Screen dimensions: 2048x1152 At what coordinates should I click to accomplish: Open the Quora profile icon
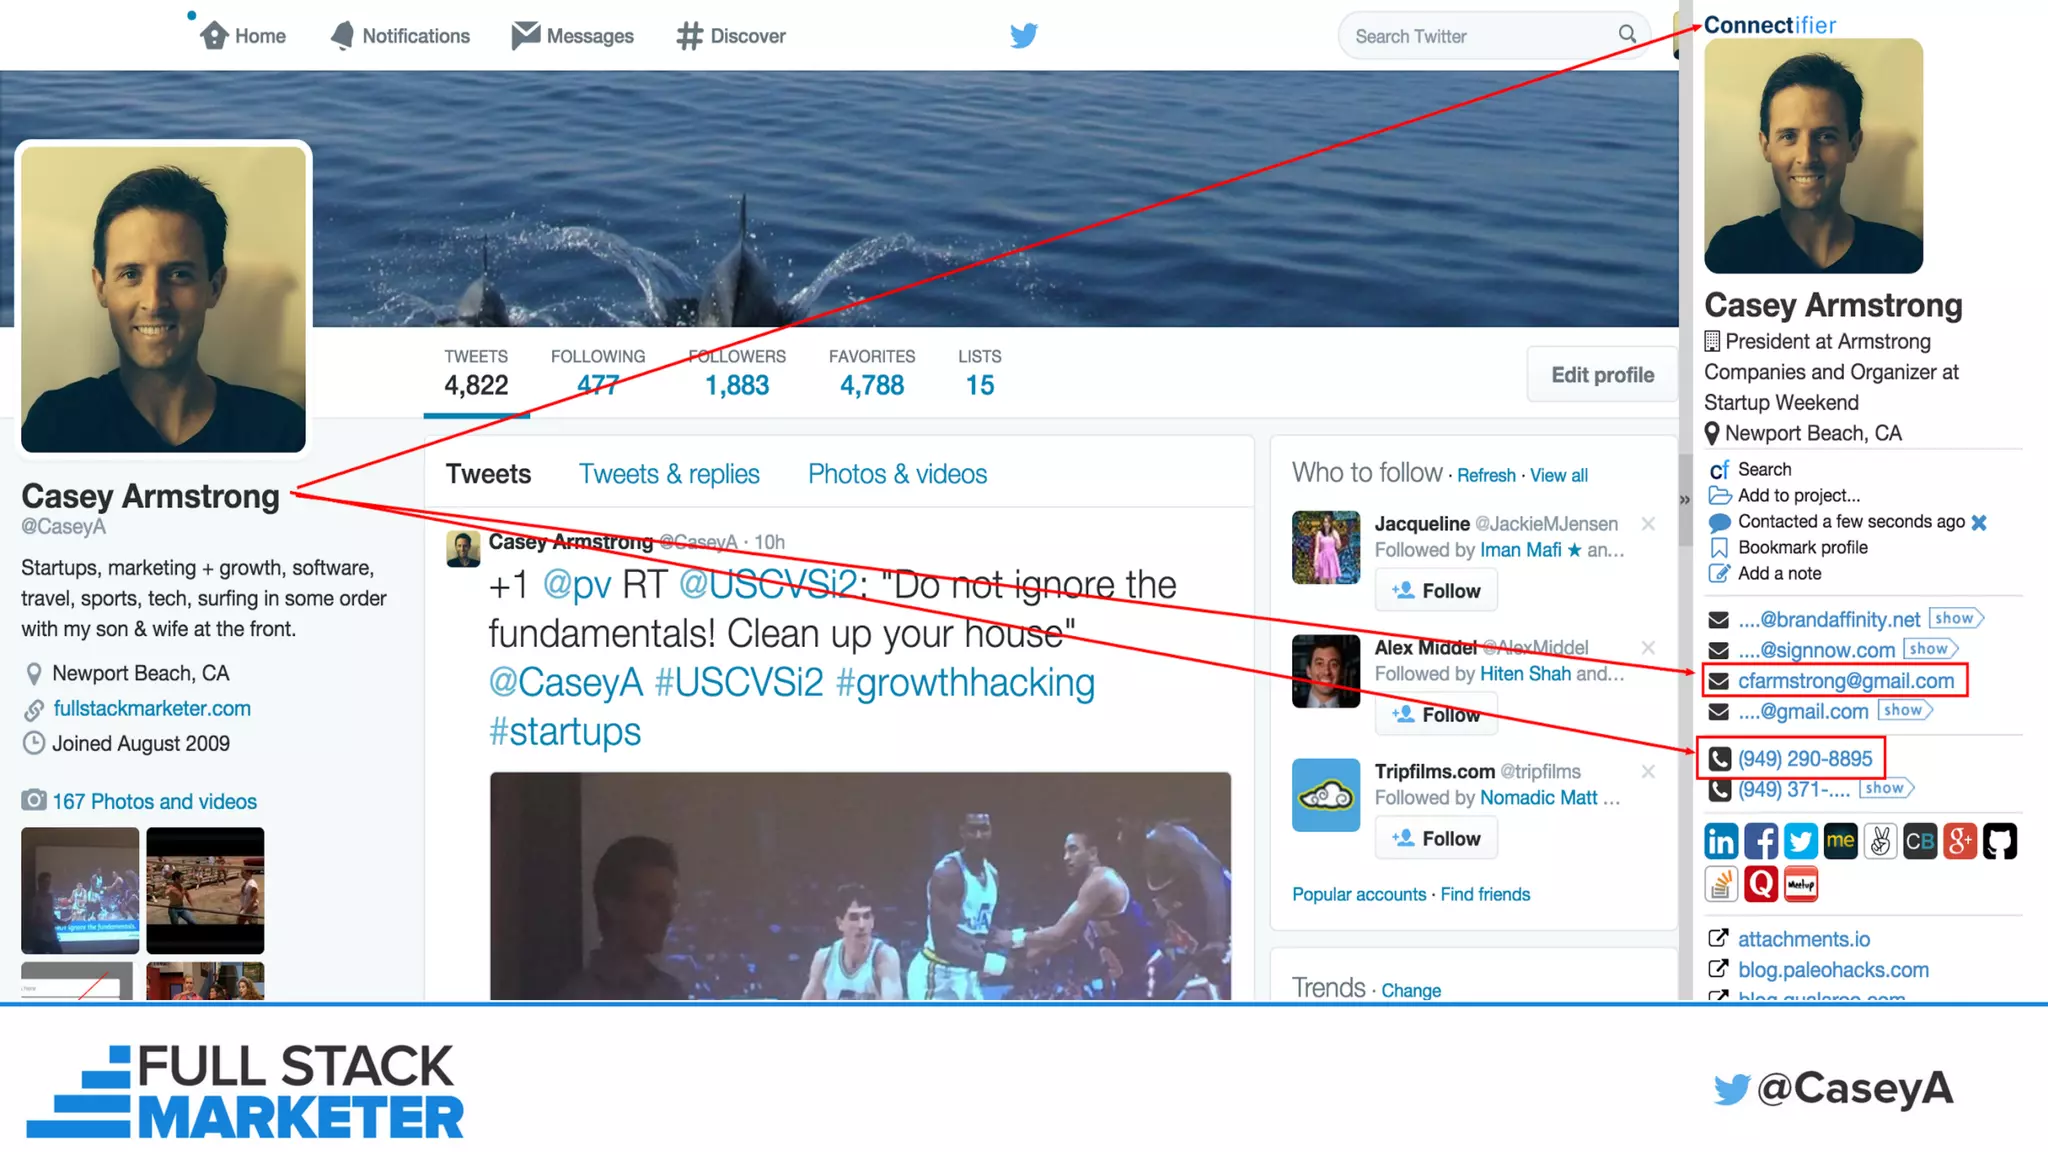click(1761, 884)
